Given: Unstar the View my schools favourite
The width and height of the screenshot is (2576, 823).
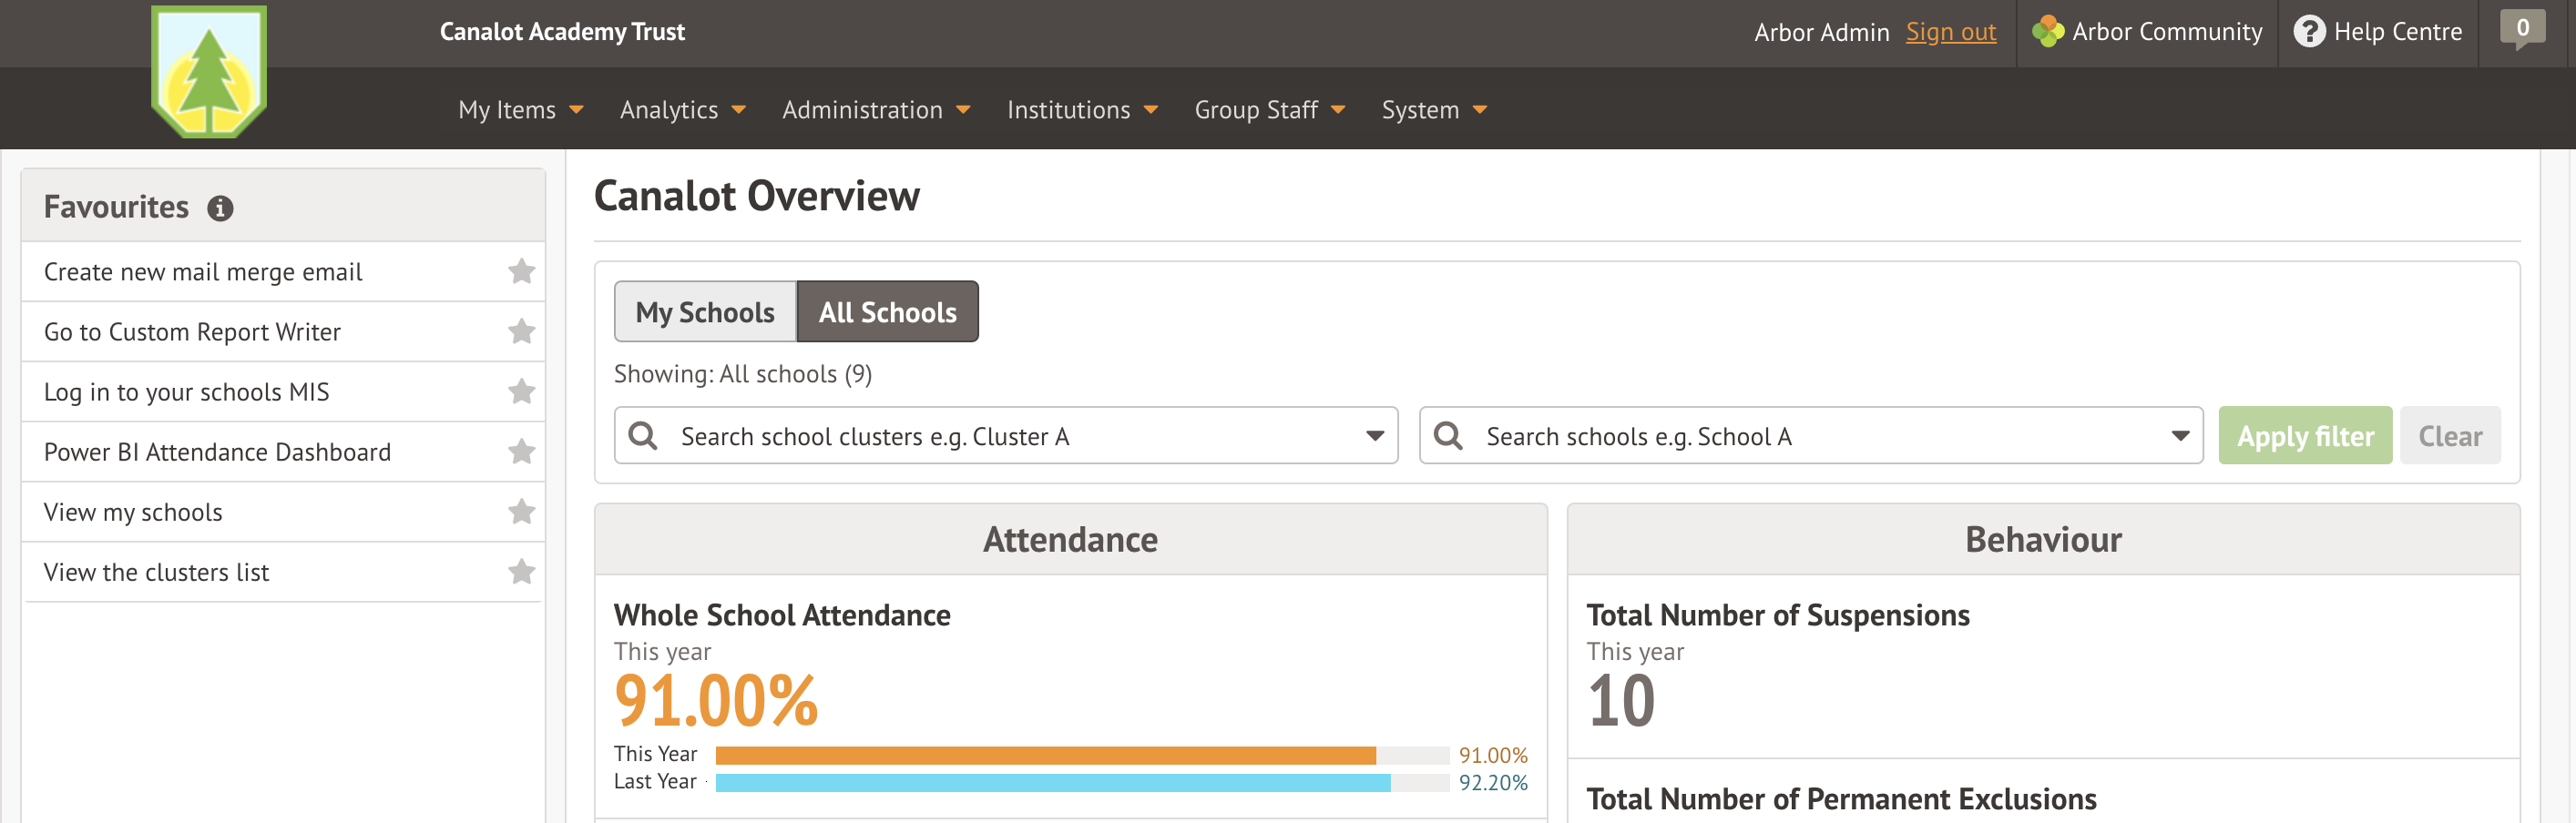Looking at the screenshot, I should click(521, 512).
